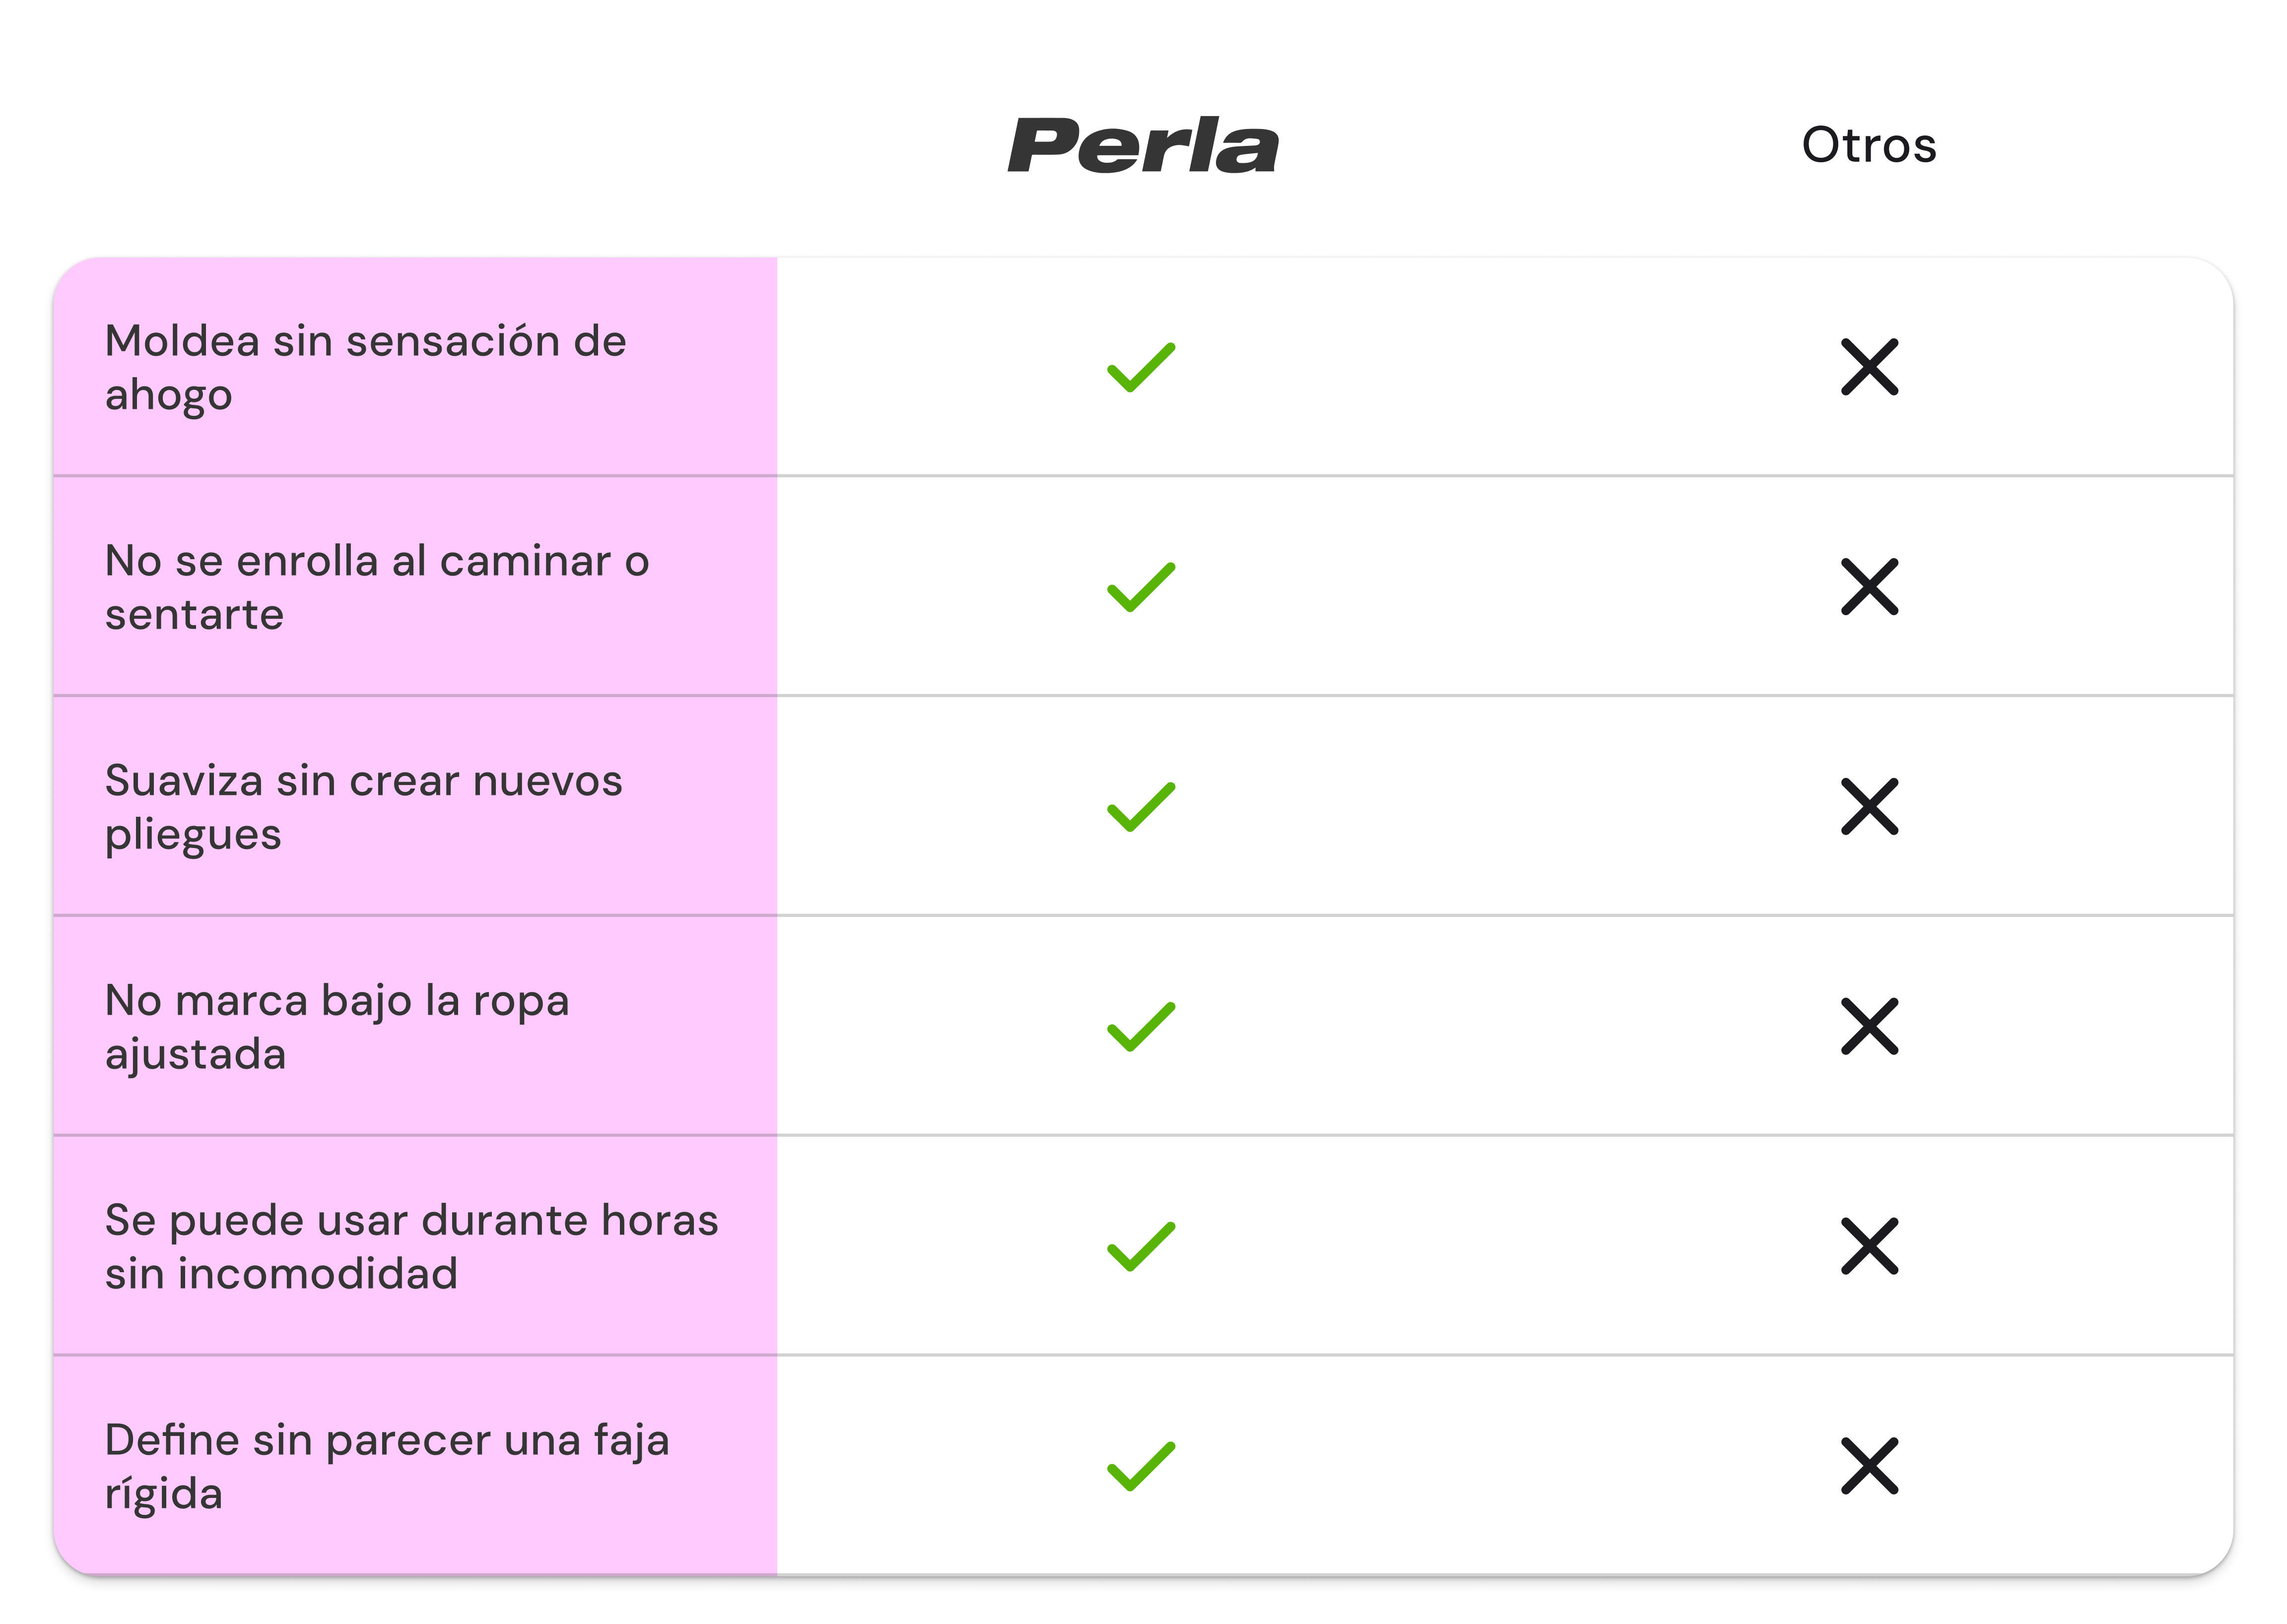Click X mark for Moldea sin sensación row
Viewport: 2287px width, 1624px height.
point(1868,367)
